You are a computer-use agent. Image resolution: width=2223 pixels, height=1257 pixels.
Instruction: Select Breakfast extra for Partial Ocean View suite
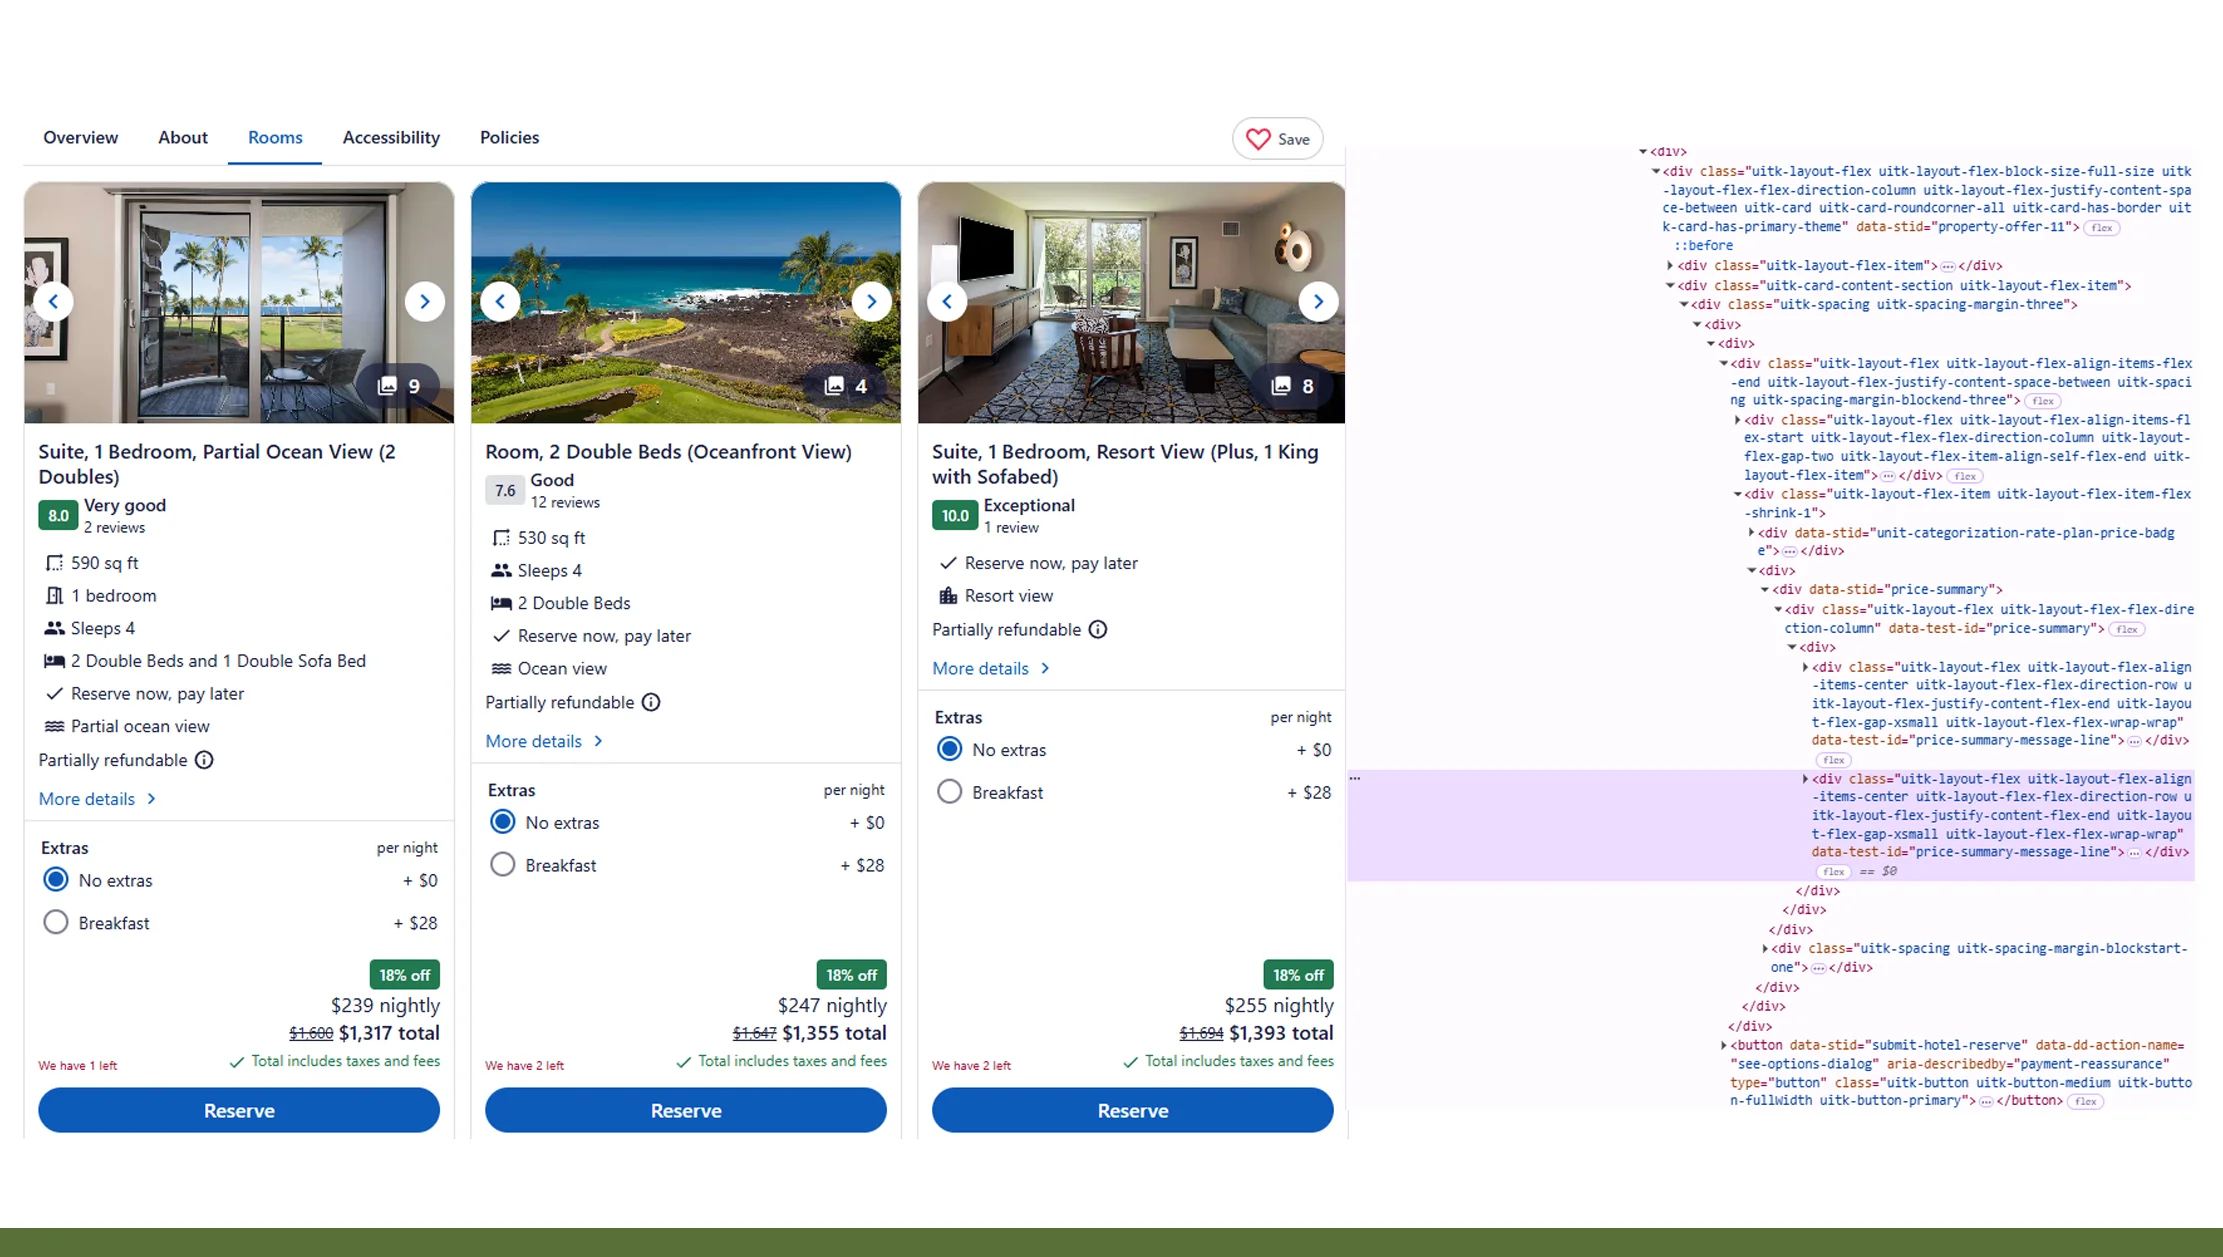56,922
